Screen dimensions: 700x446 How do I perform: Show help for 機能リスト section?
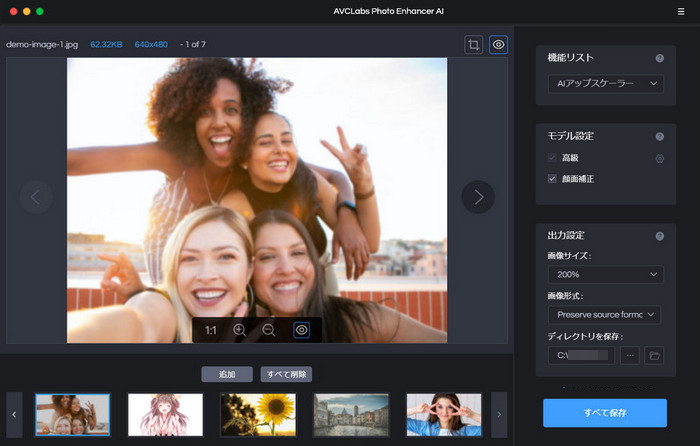[659, 58]
